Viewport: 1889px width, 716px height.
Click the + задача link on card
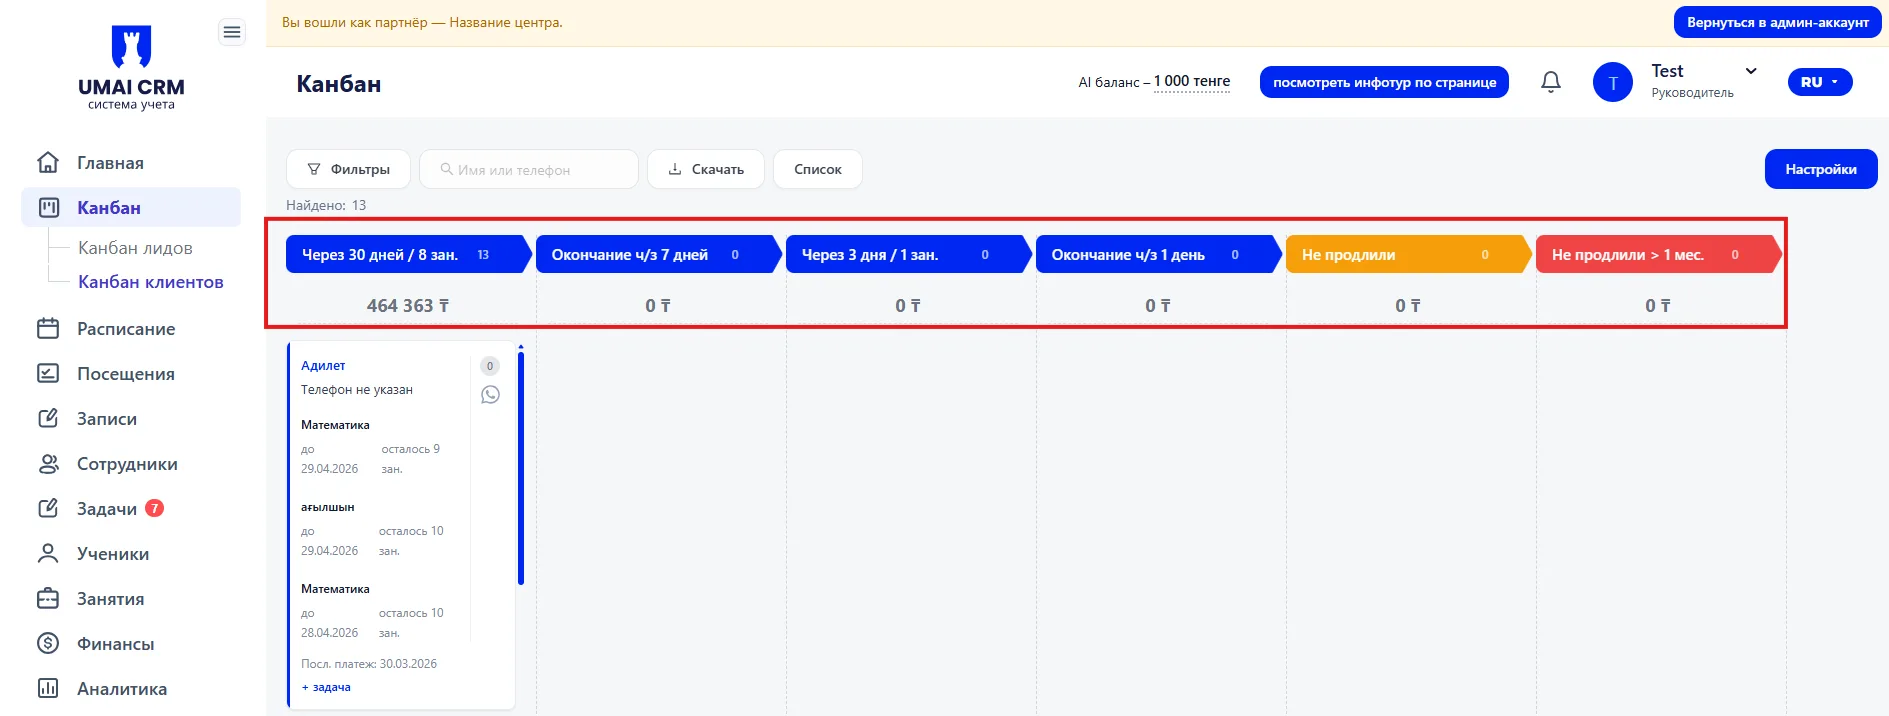[326, 687]
